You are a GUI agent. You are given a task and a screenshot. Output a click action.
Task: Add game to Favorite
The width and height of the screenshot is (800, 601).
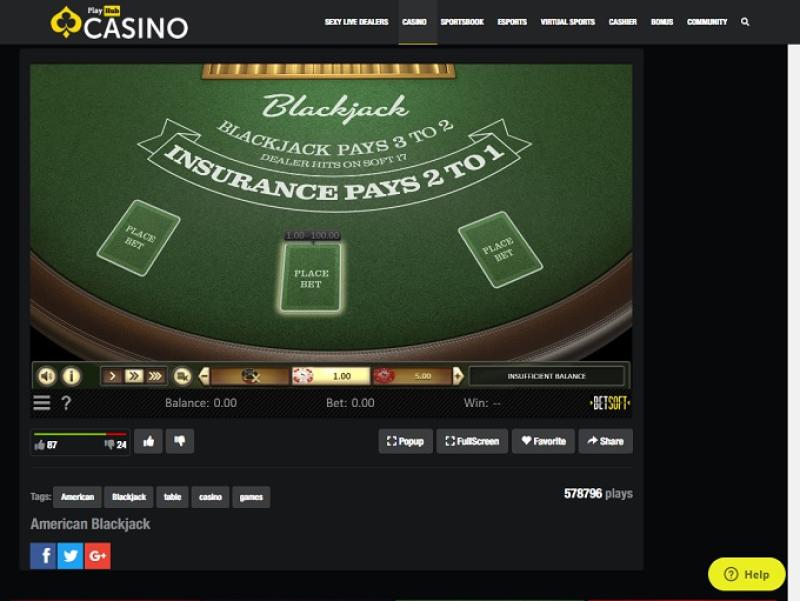(543, 441)
